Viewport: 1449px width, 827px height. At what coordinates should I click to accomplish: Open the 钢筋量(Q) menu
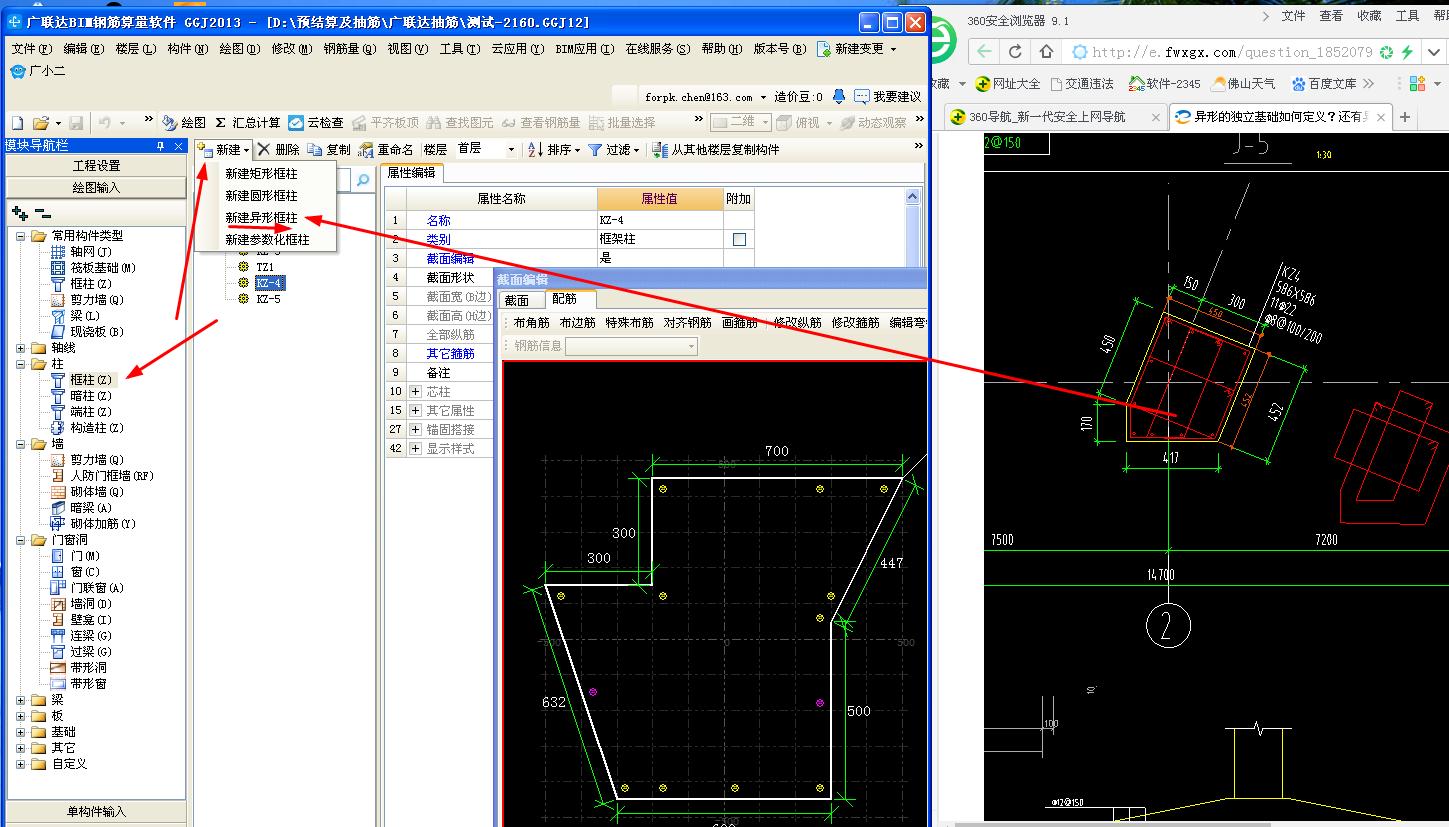tap(349, 48)
